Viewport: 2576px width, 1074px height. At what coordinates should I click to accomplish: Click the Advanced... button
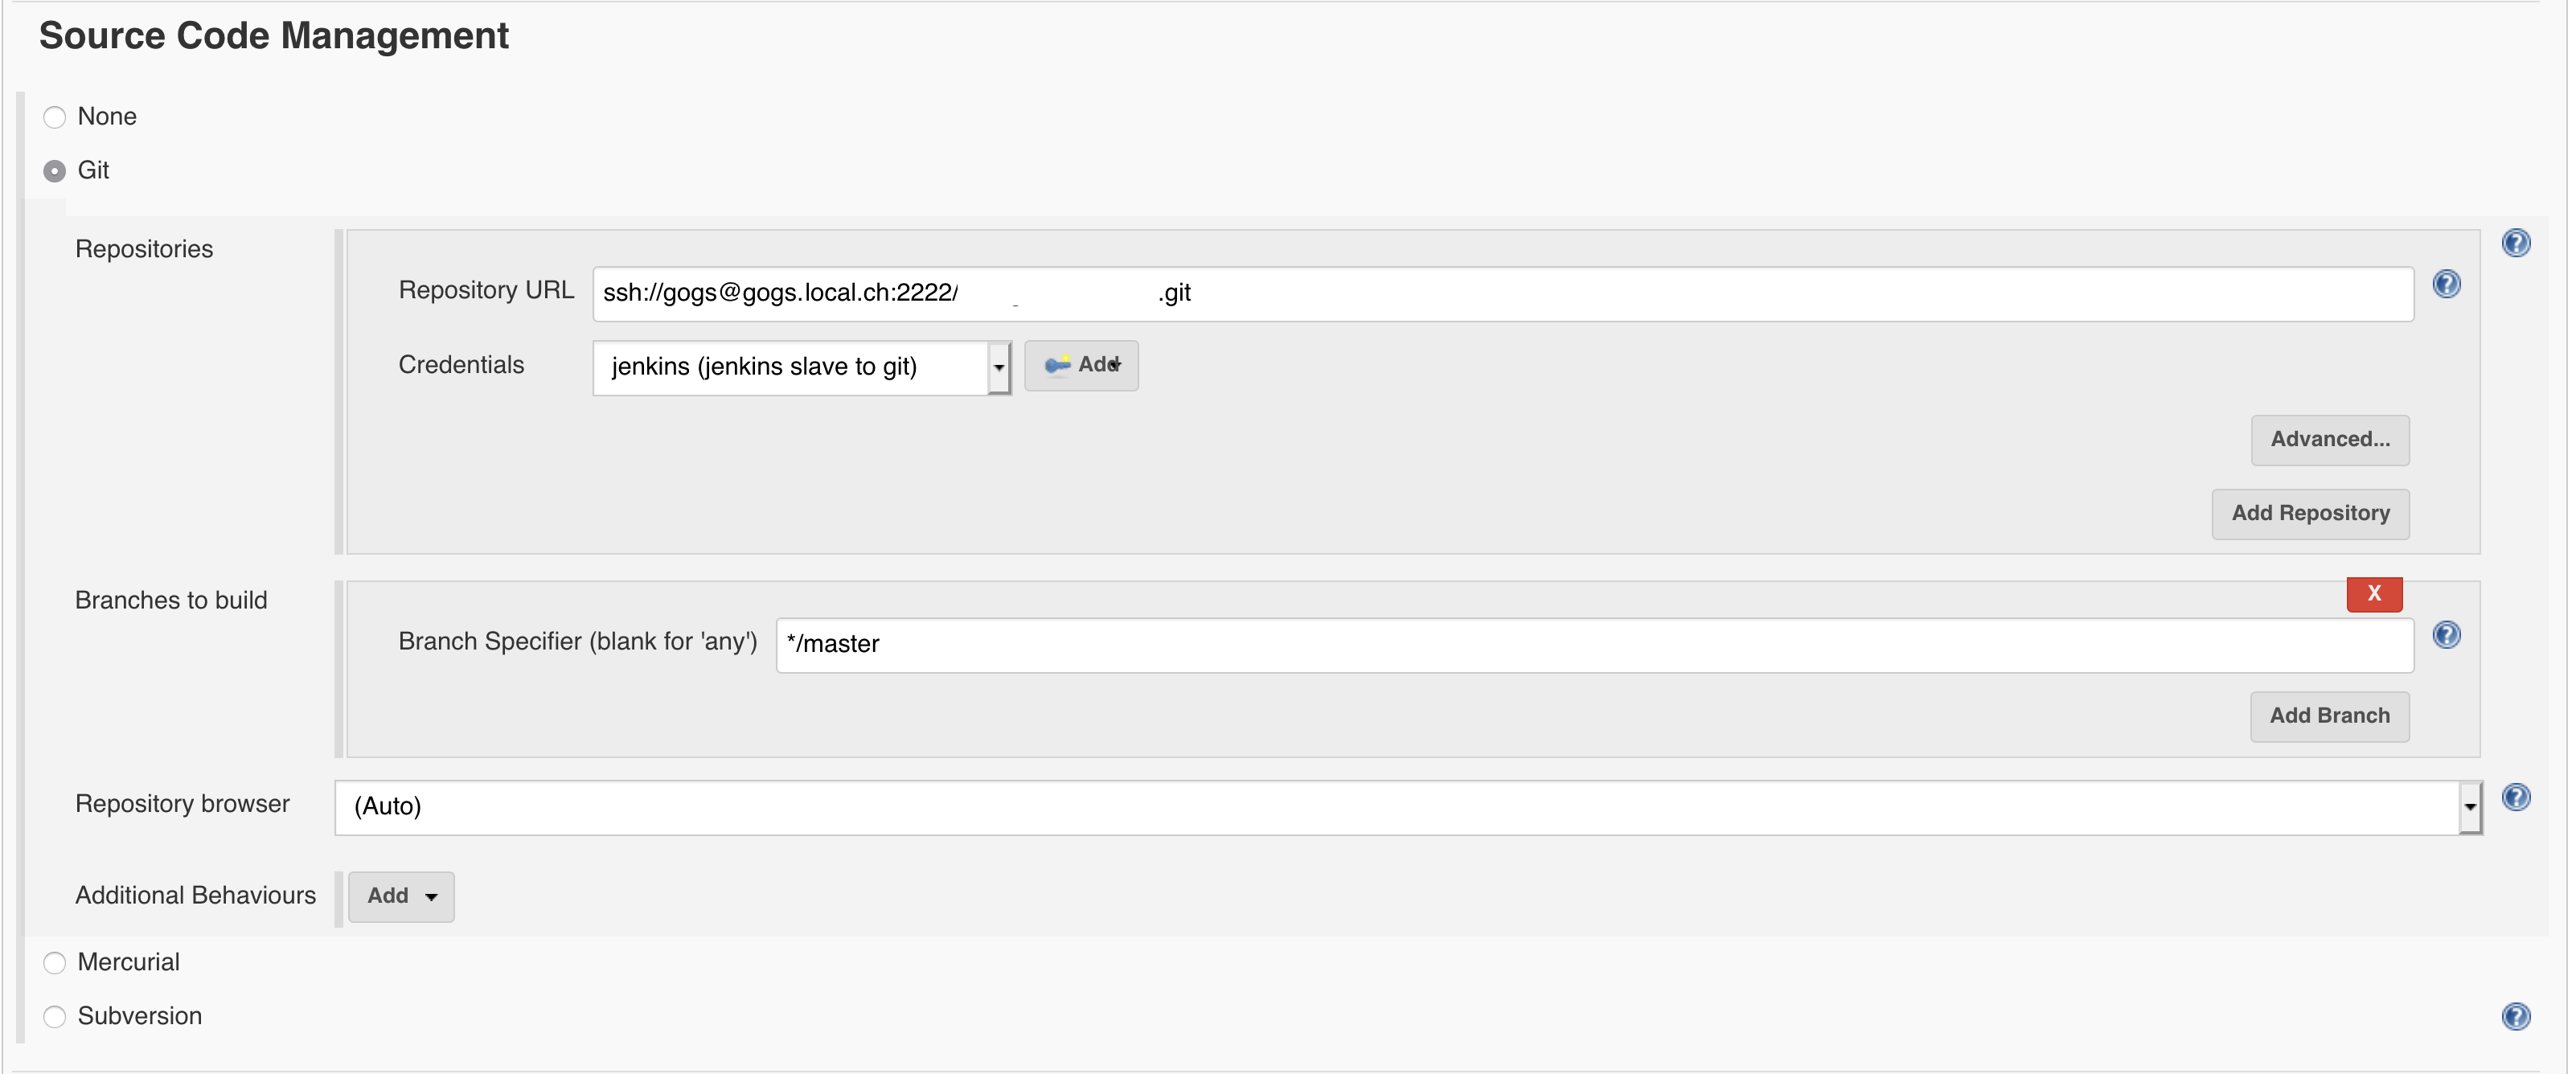point(2329,440)
